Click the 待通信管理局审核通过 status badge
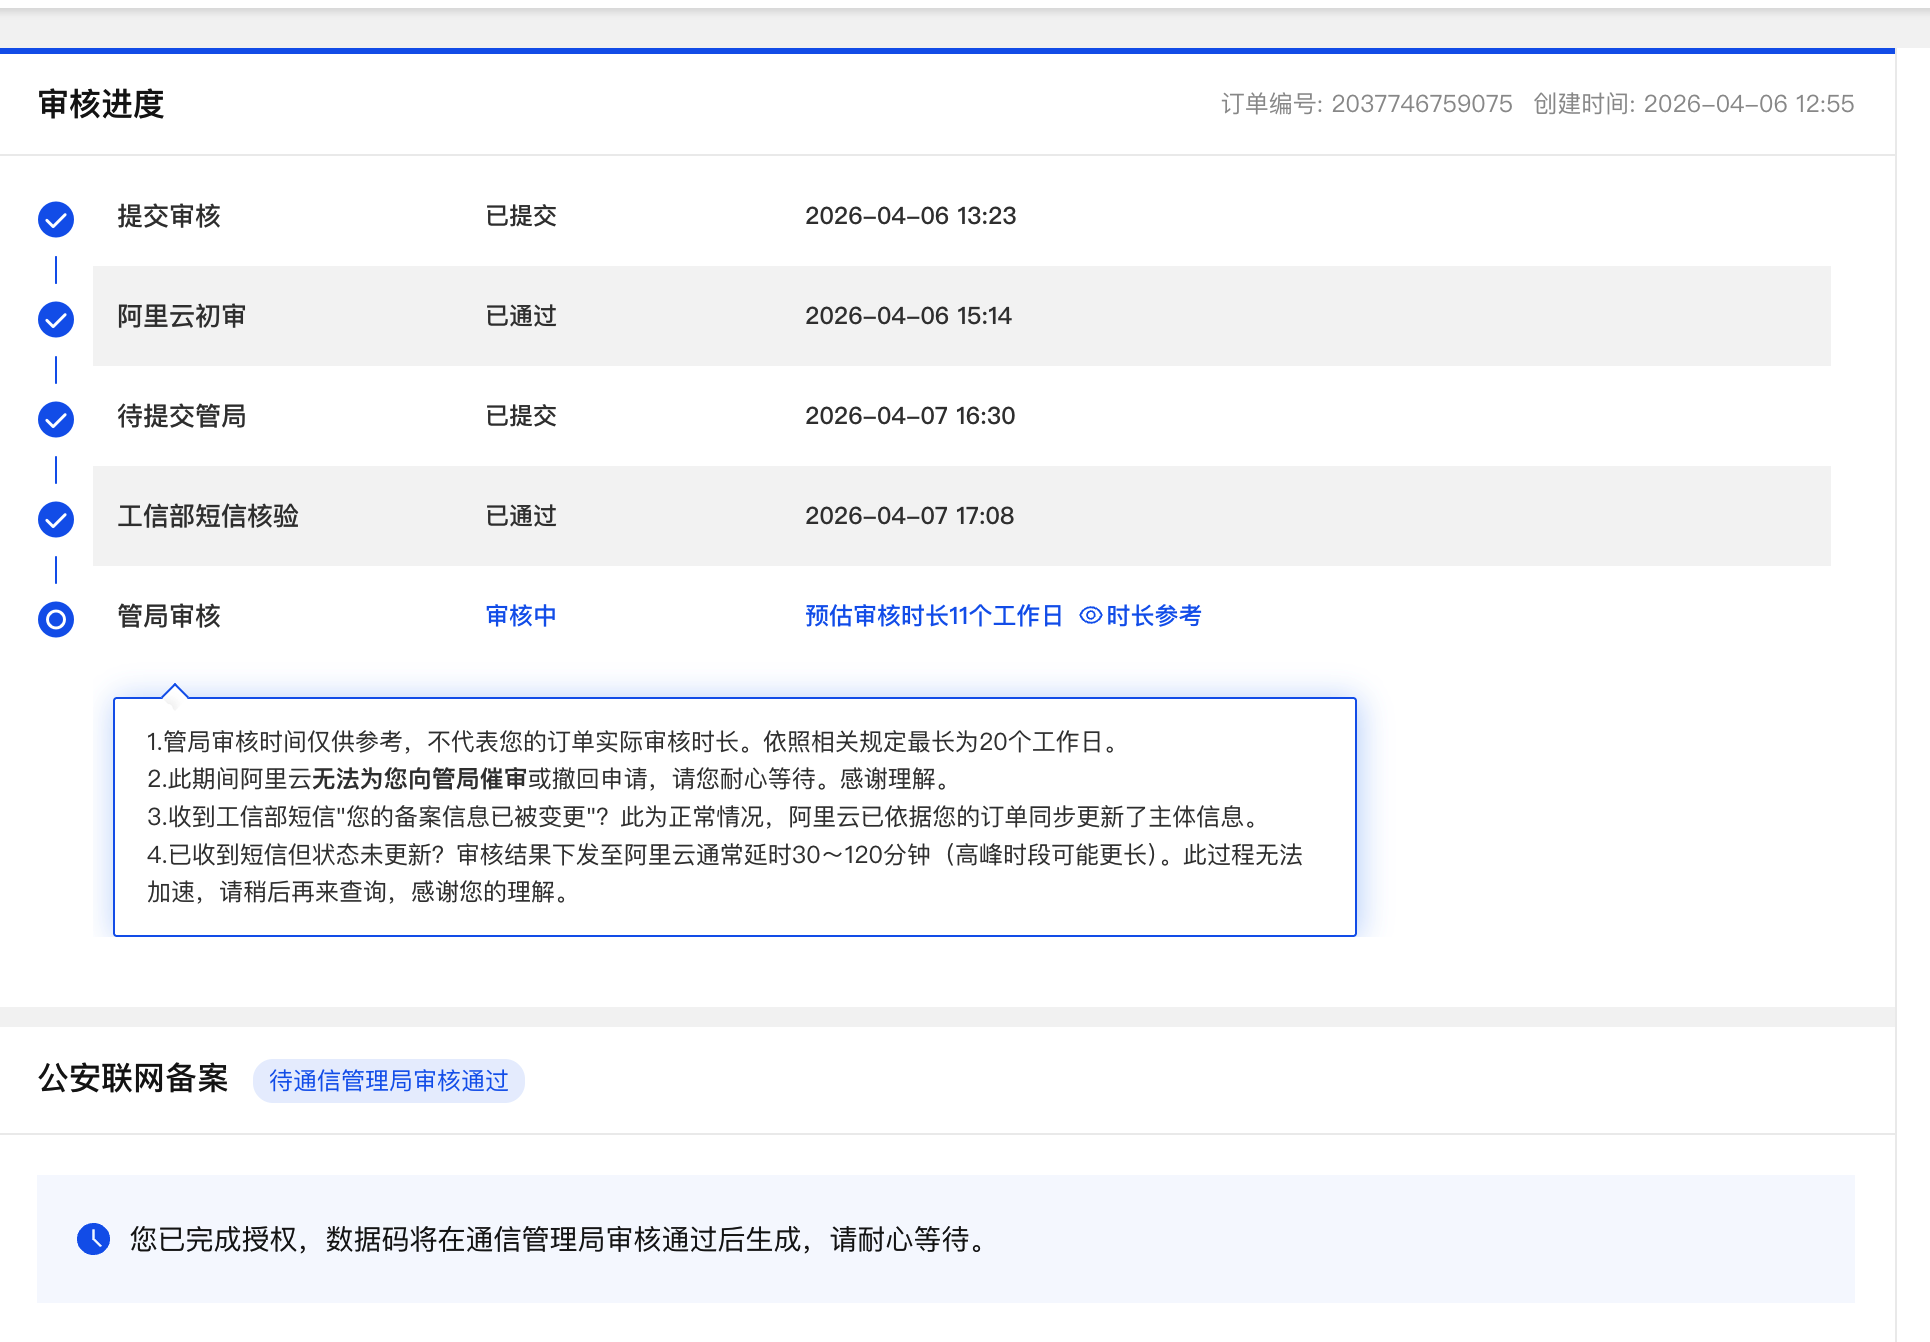The width and height of the screenshot is (1930, 1342). click(x=388, y=1081)
